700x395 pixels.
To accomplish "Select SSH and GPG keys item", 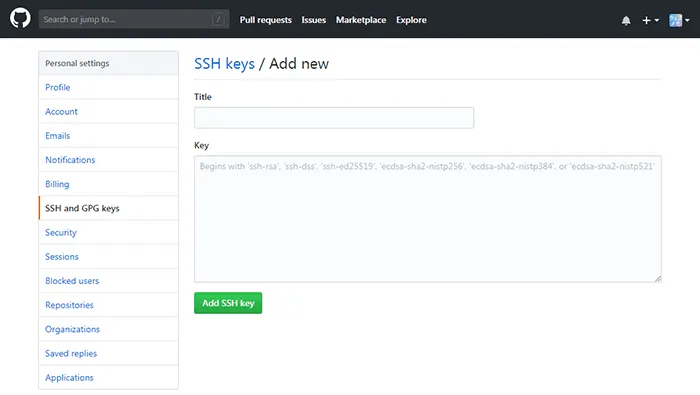I will (x=108, y=208).
